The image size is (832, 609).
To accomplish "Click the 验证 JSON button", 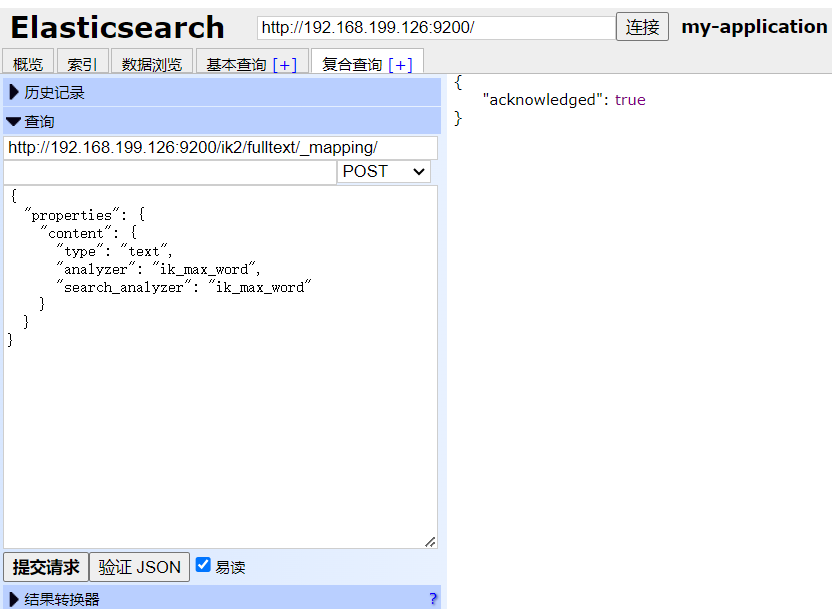I will pyautogui.click(x=140, y=567).
